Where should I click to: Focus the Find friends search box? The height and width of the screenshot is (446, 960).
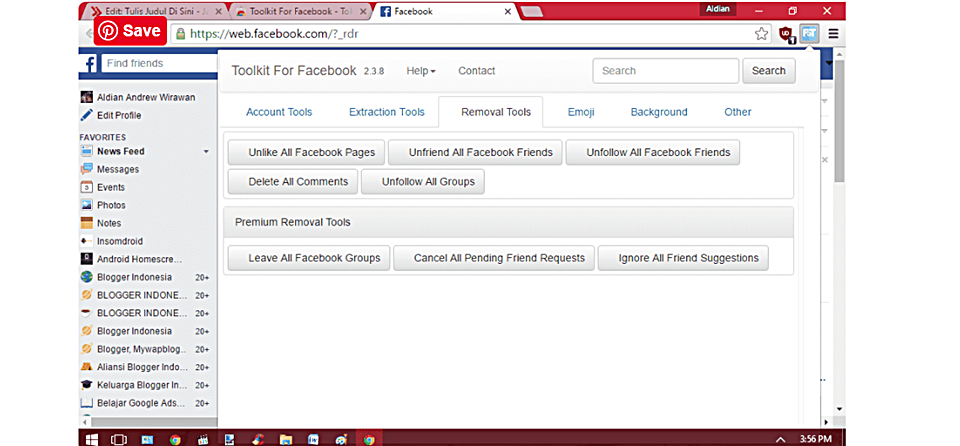[159, 63]
